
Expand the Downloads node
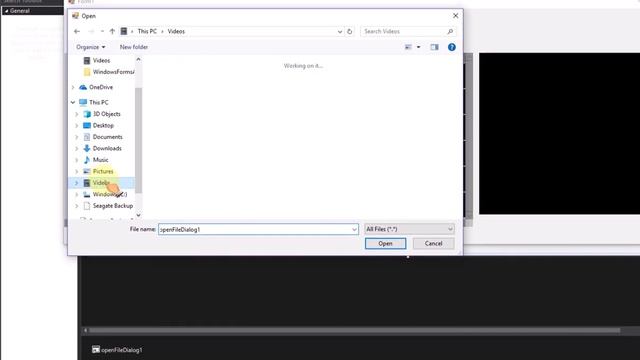click(x=77, y=149)
